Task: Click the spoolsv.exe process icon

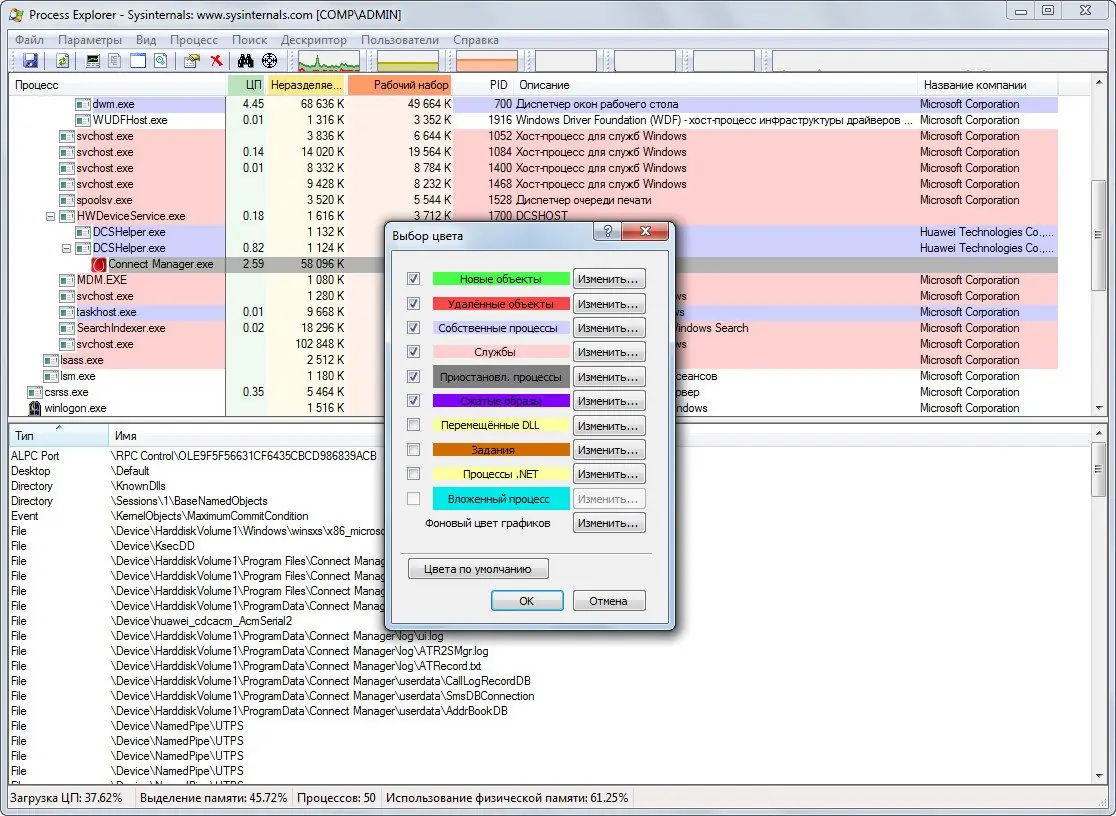Action: pos(67,200)
